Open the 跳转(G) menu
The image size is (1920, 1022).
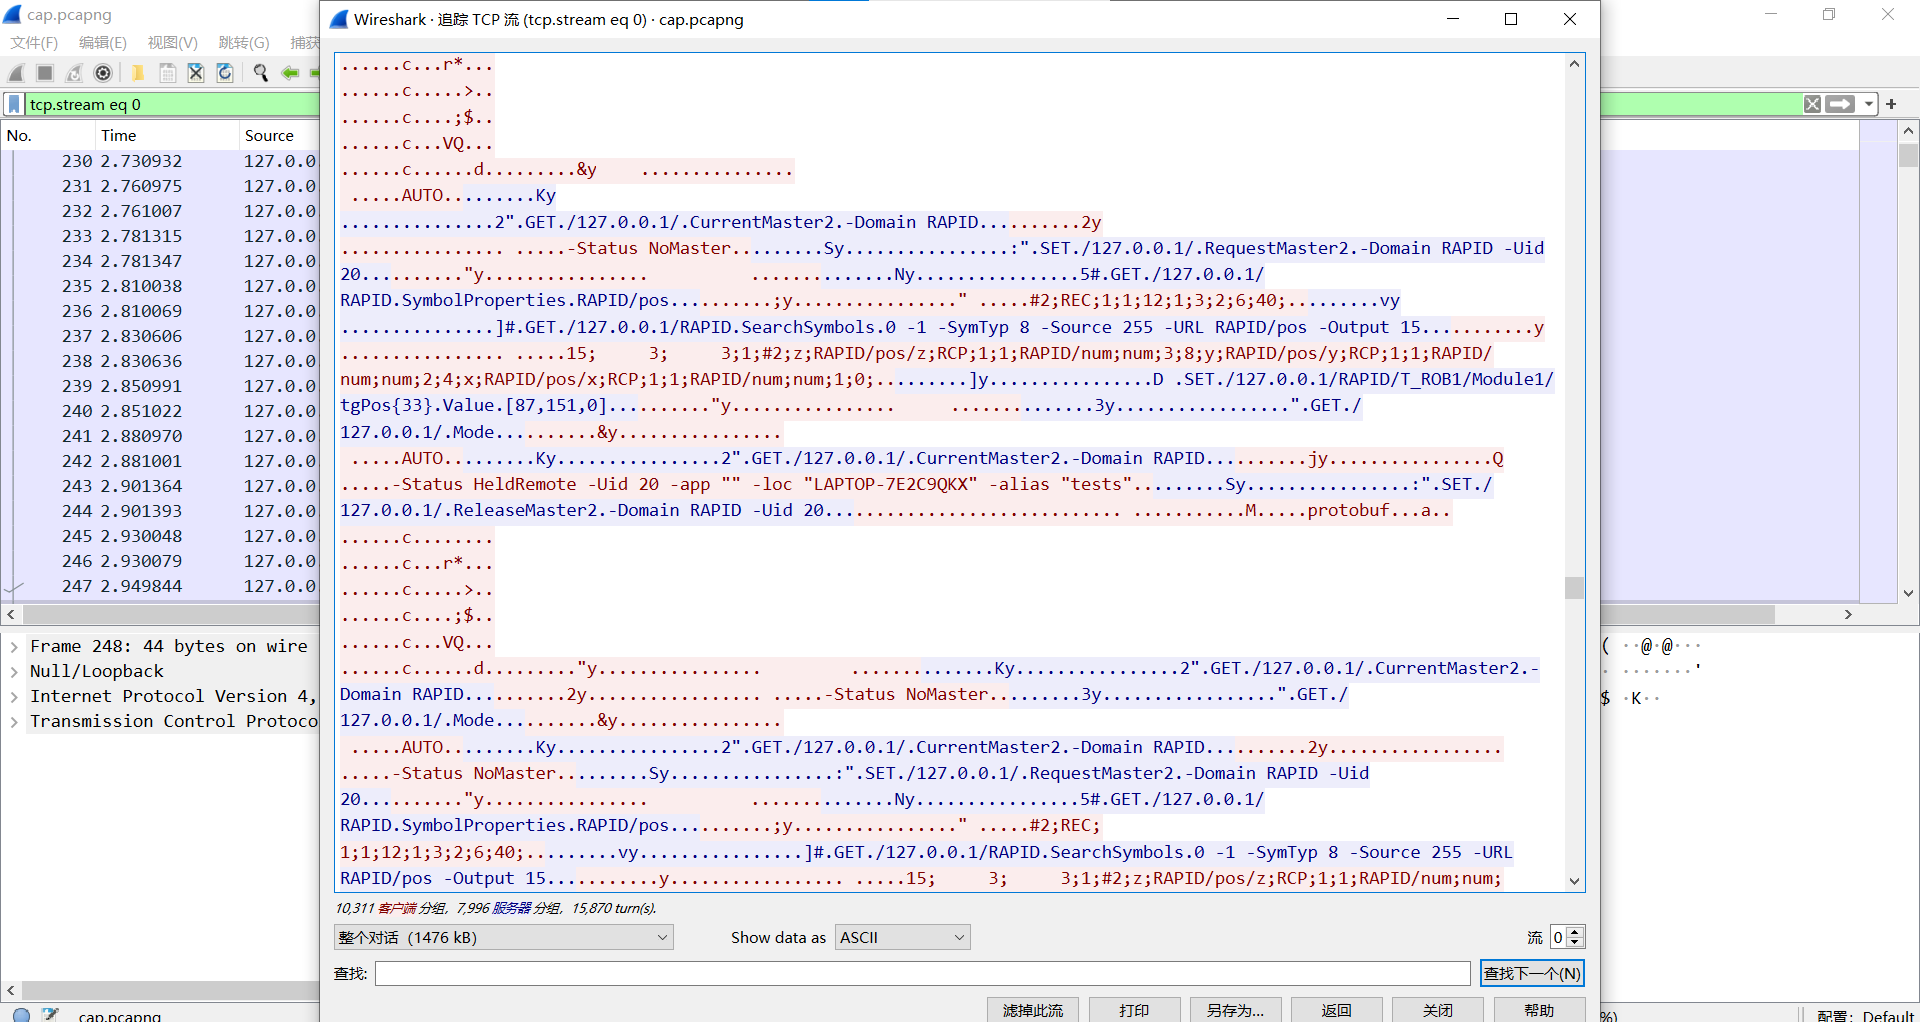coord(244,42)
